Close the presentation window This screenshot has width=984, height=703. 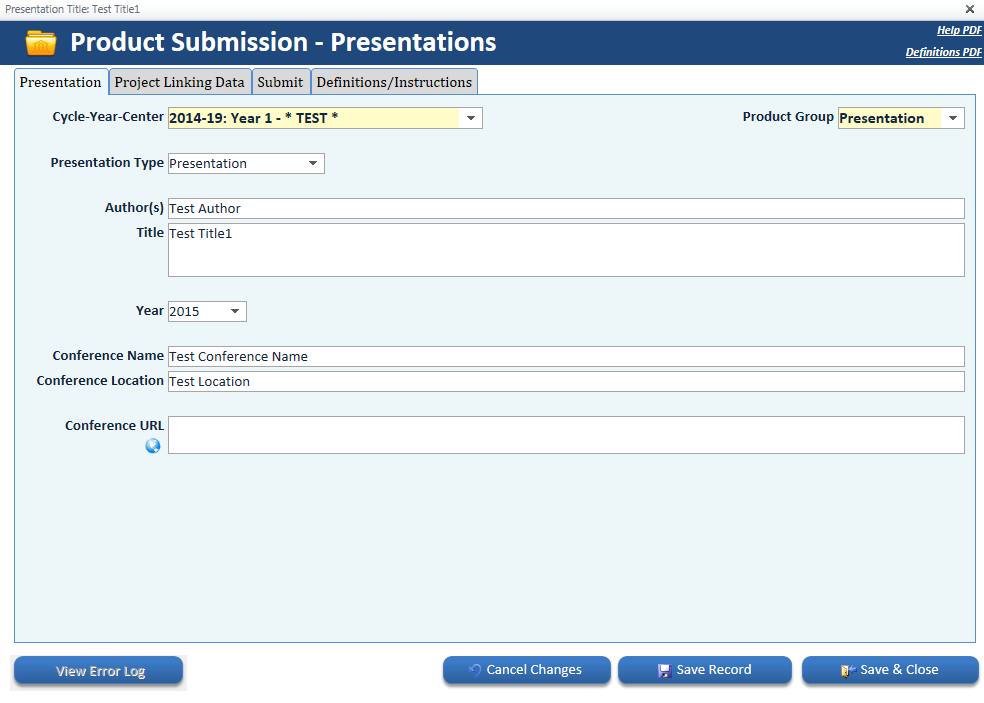(x=969, y=8)
